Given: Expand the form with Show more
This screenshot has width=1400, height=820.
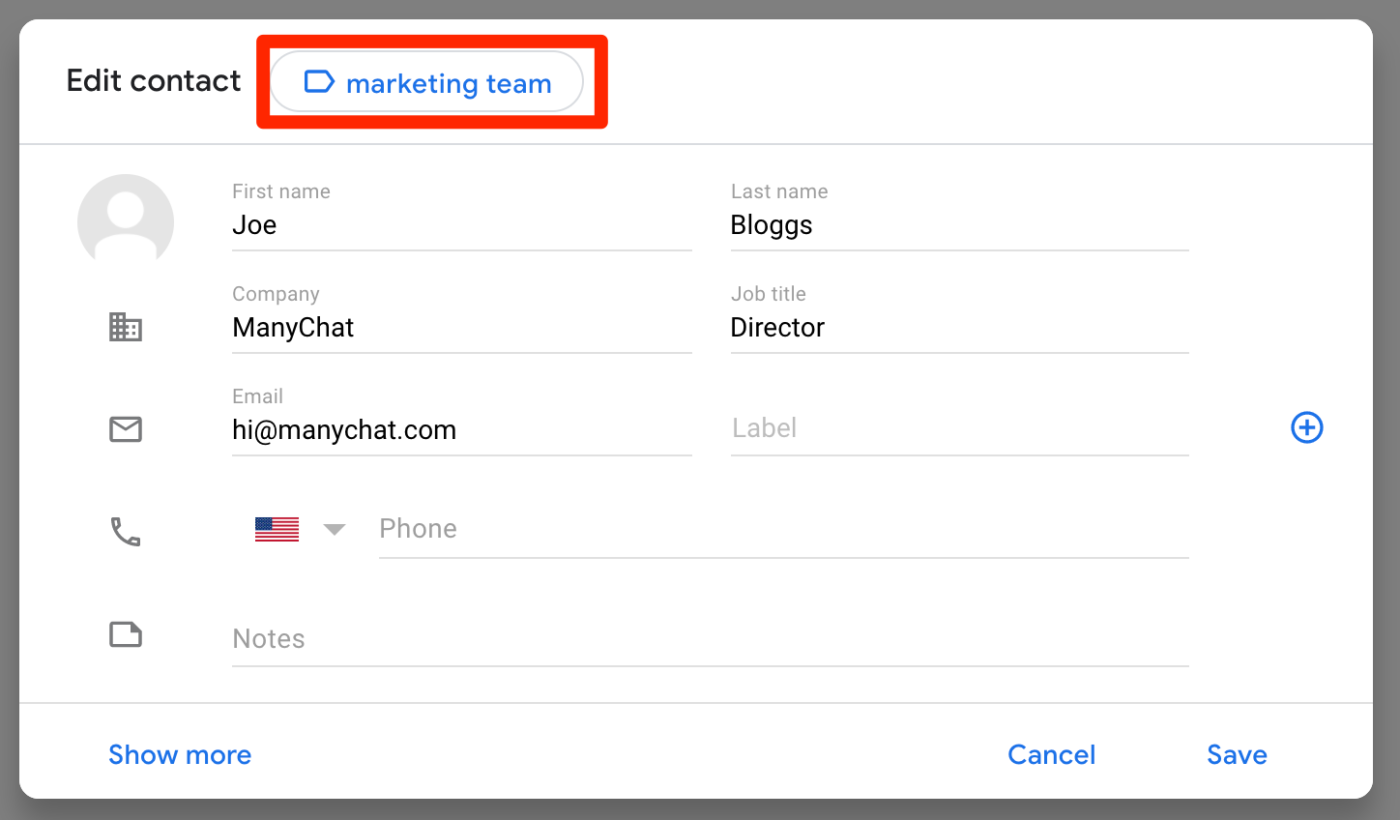Looking at the screenshot, I should click(180, 754).
